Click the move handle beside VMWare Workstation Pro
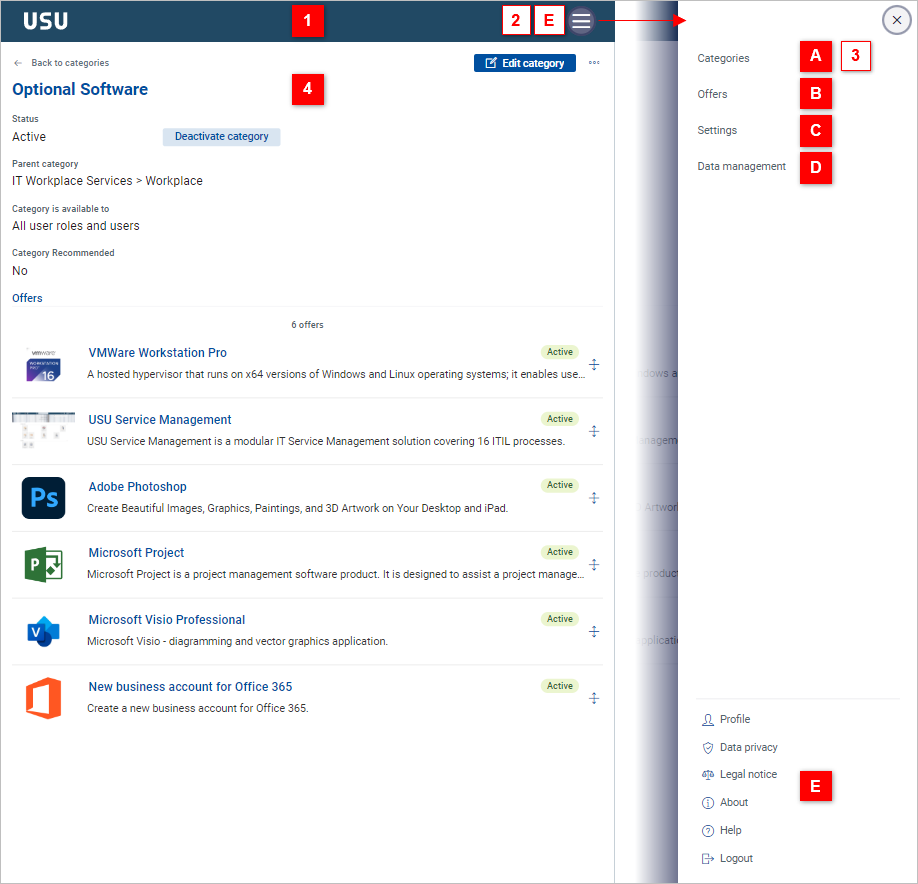918x884 pixels. 594,365
